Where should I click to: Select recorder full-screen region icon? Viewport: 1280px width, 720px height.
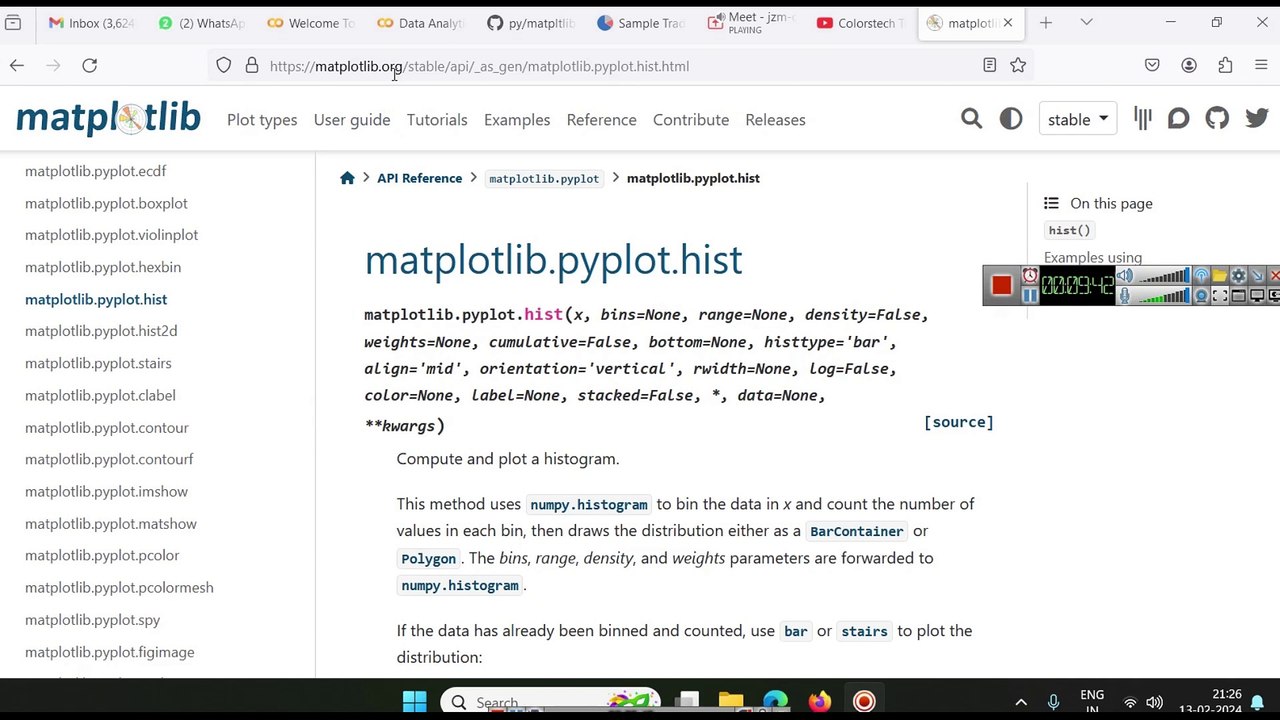point(1219,295)
